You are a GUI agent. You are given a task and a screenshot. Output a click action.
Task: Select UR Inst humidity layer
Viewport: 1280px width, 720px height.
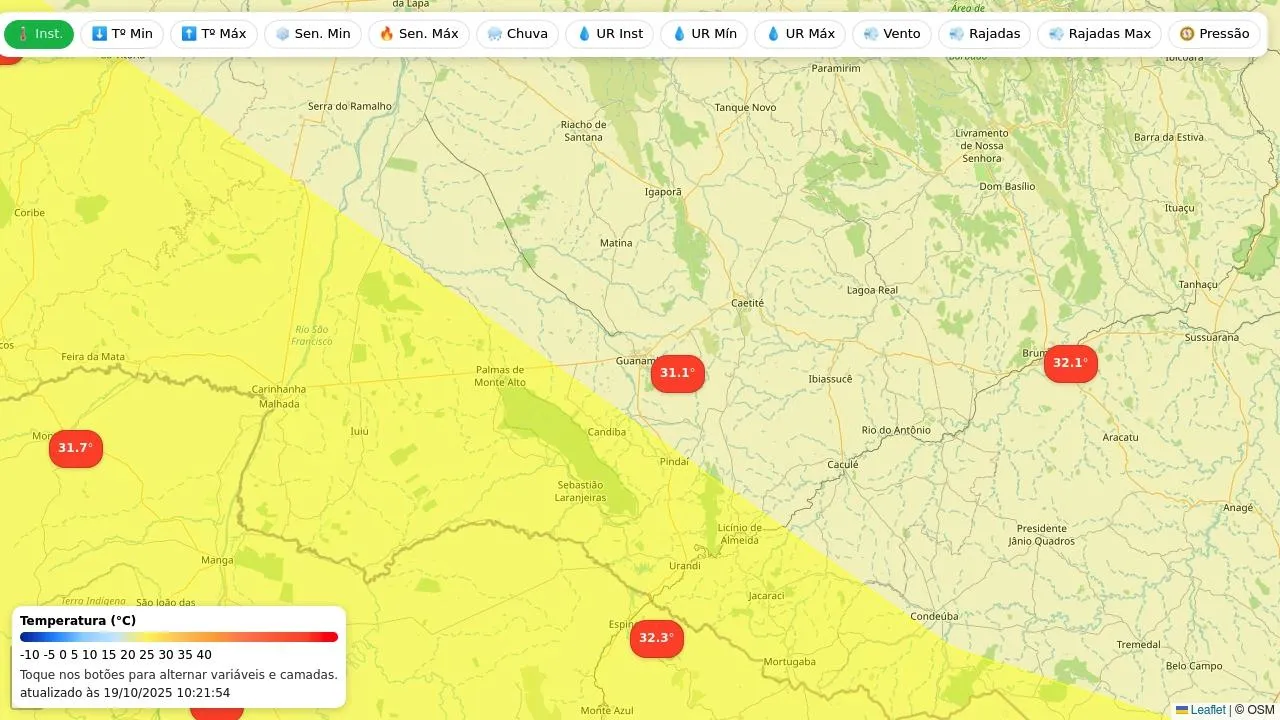(610, 34)
